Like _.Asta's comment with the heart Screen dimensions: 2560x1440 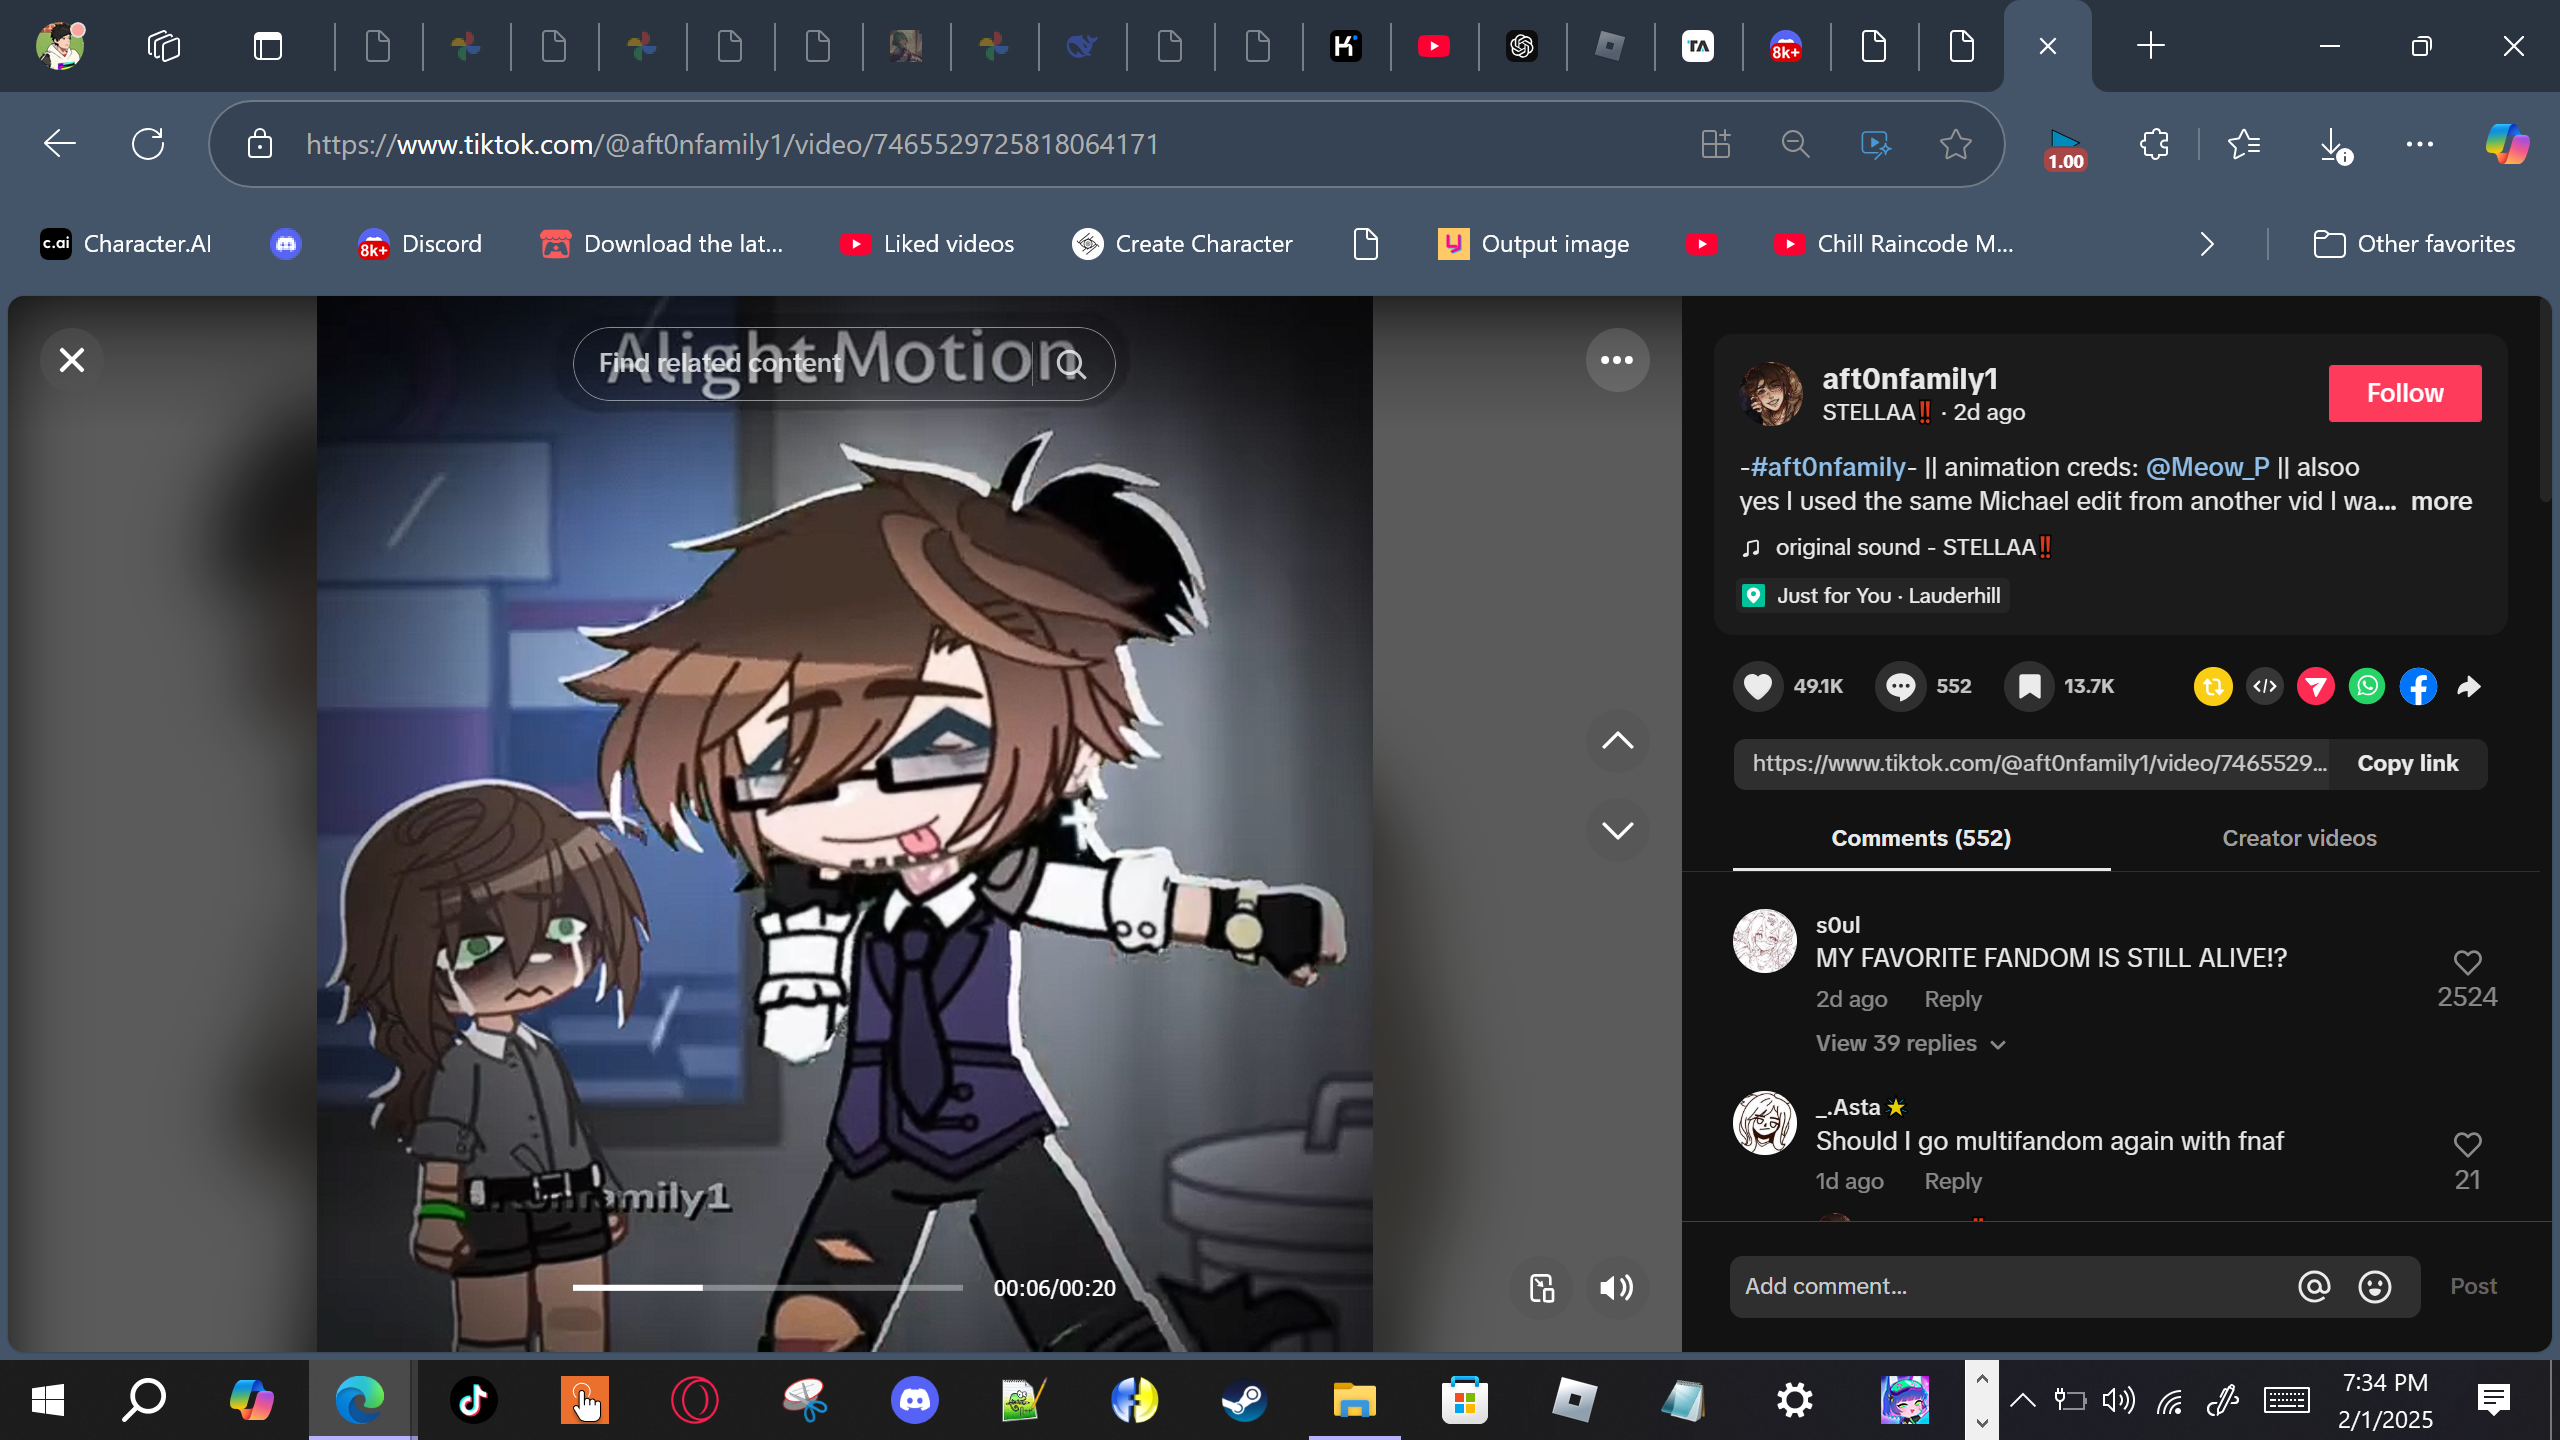pos(2467,1144)
